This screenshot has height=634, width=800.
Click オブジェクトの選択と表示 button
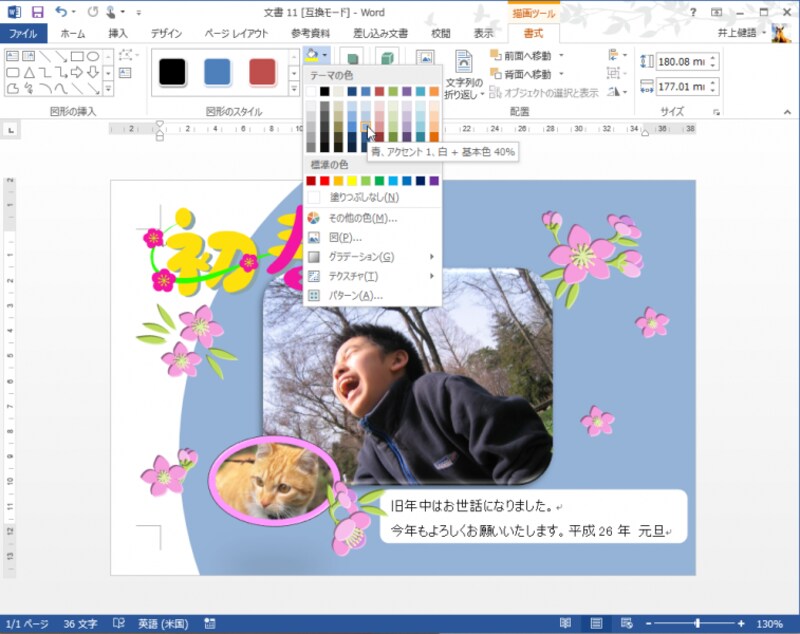click(x=544, y=93)
